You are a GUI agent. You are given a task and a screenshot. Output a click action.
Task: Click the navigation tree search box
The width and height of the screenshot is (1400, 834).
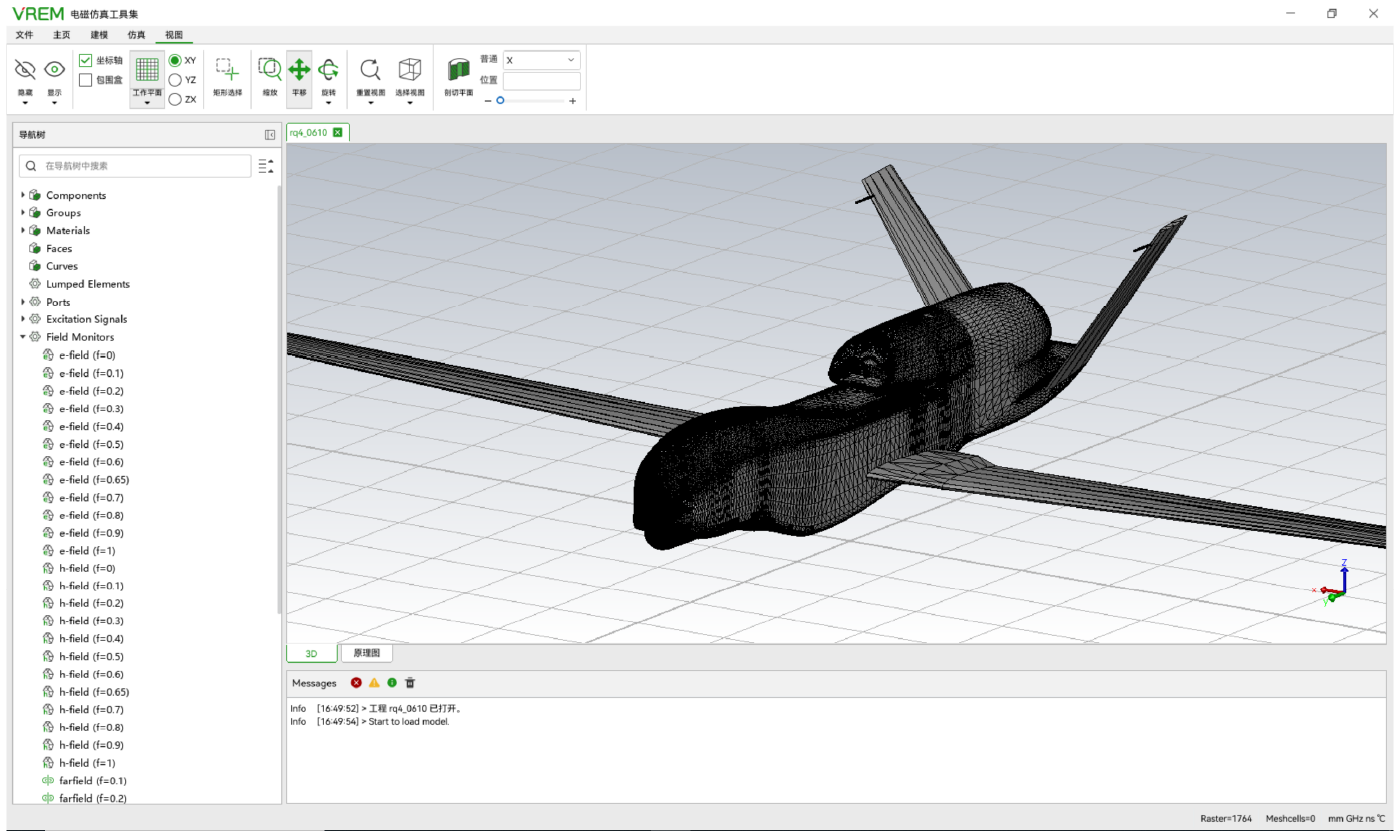135,166
